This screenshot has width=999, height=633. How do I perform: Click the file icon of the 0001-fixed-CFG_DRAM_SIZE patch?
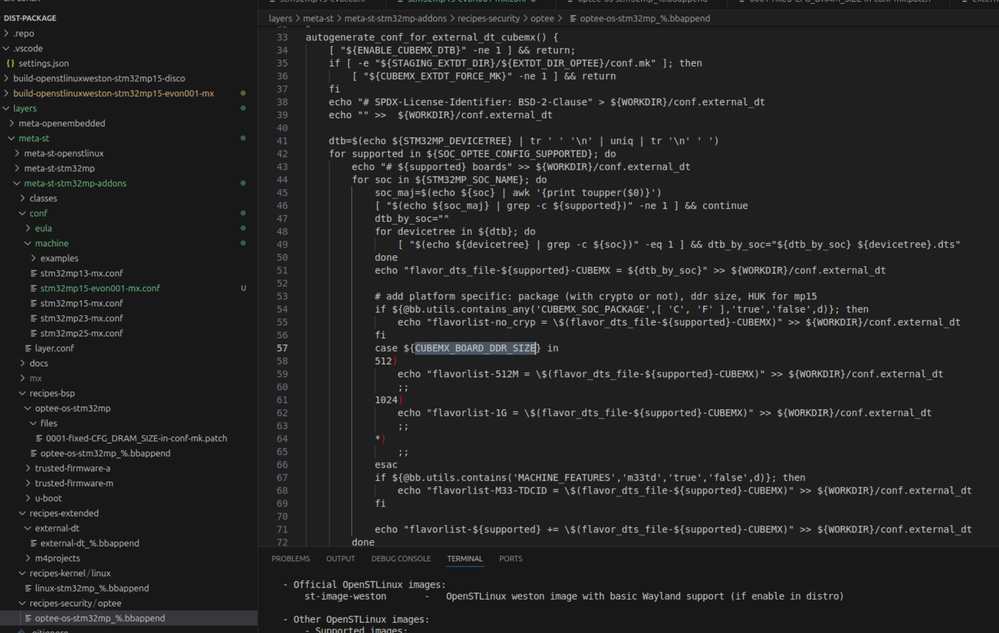pyautogui.click(x=40, y=438)
